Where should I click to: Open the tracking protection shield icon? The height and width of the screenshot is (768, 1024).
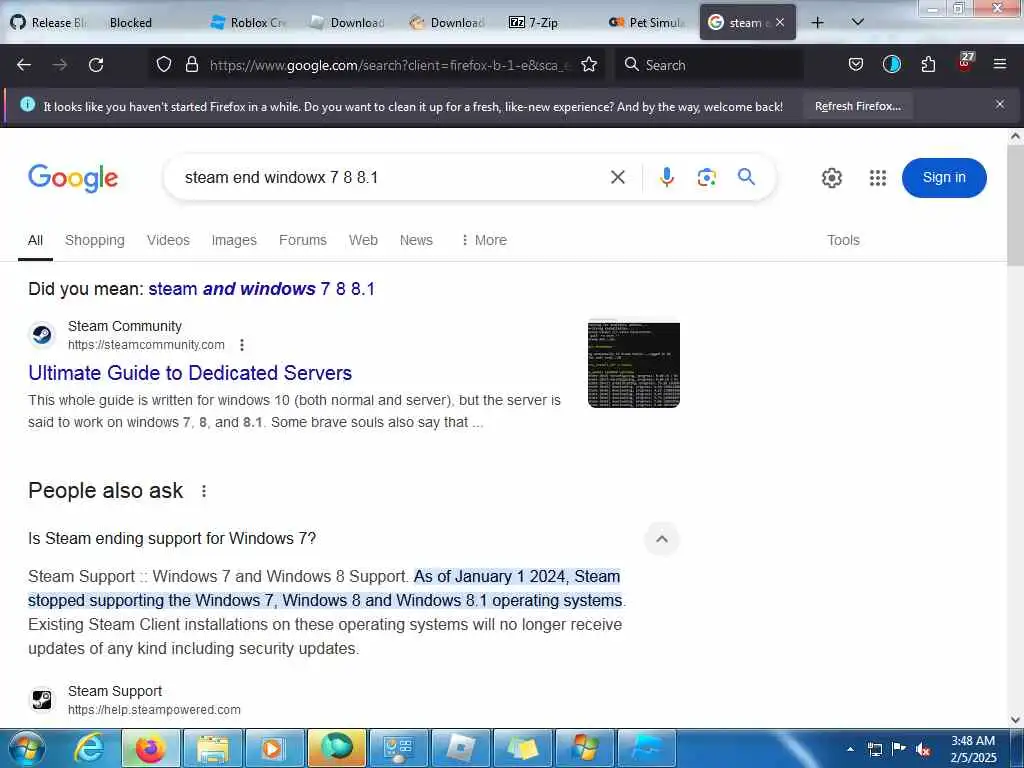(x=164, y=64)
